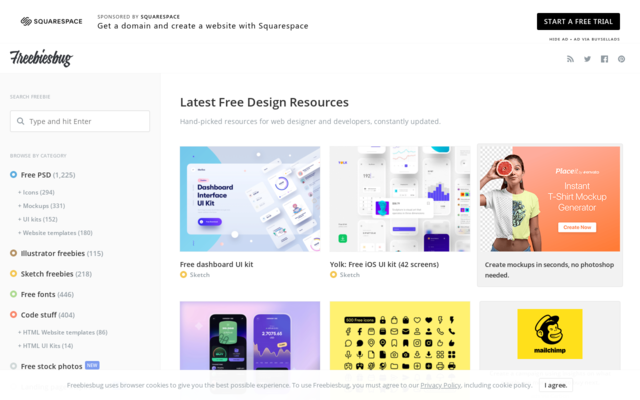Click the yellow circle beside Sketch freebies
The width and height of the screenshot is (640, 400).
click(x=13, y=273)
